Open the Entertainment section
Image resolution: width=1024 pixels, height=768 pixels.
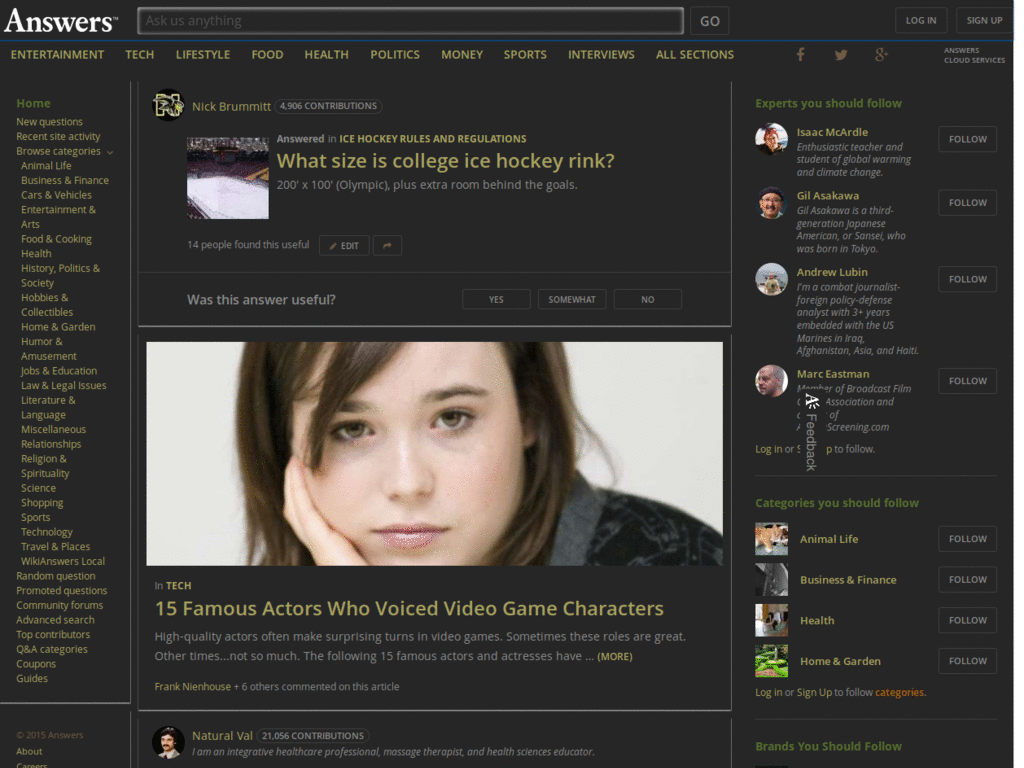57,55
